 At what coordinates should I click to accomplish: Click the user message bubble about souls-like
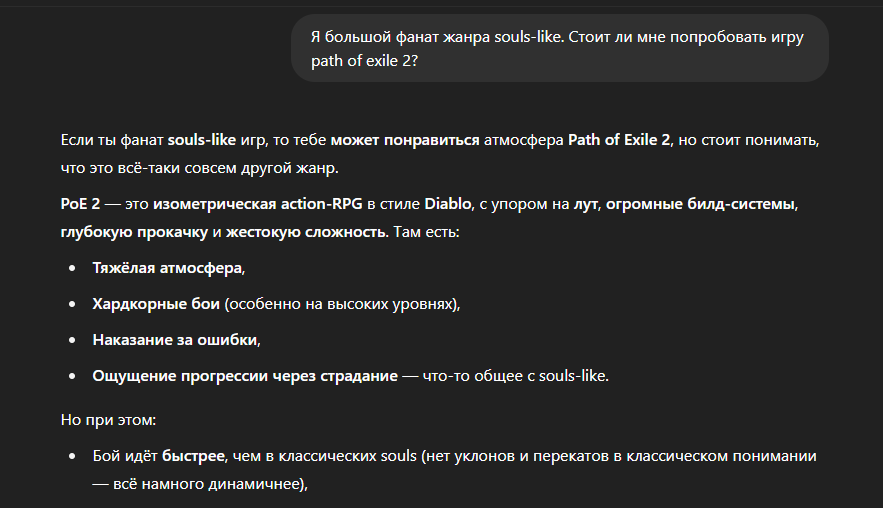tap(559, 48)
